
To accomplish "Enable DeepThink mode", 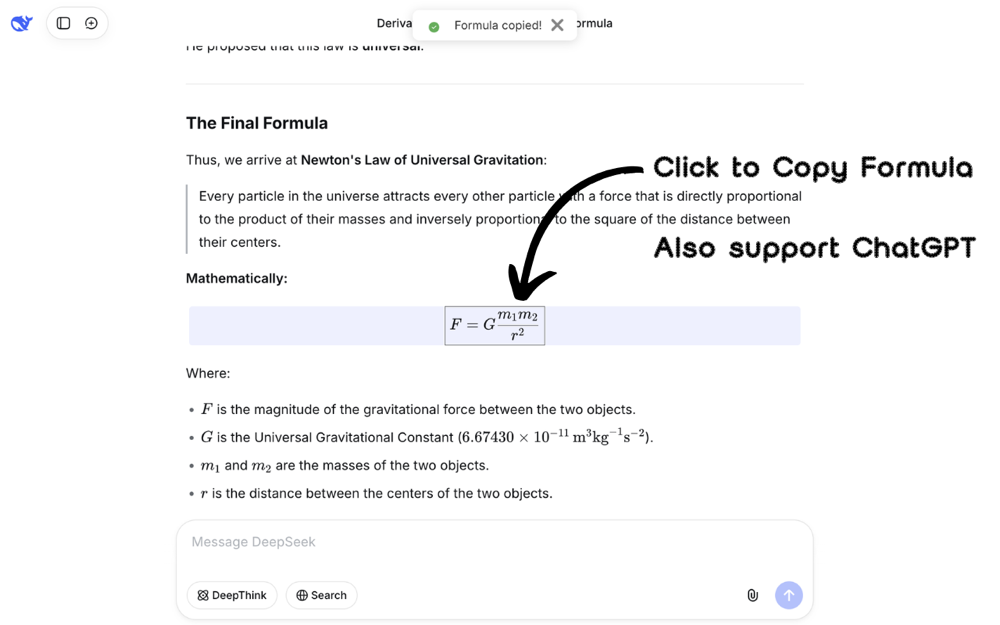I will point(232,595).
